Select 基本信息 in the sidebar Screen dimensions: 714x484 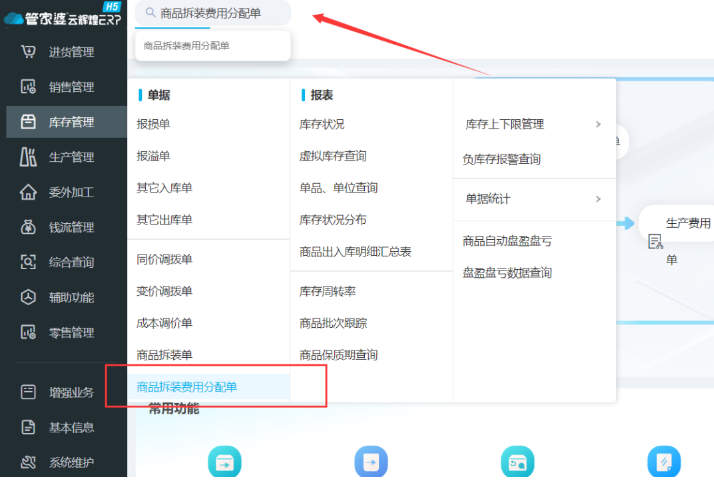pyautogui.click(x=72, y=427)
